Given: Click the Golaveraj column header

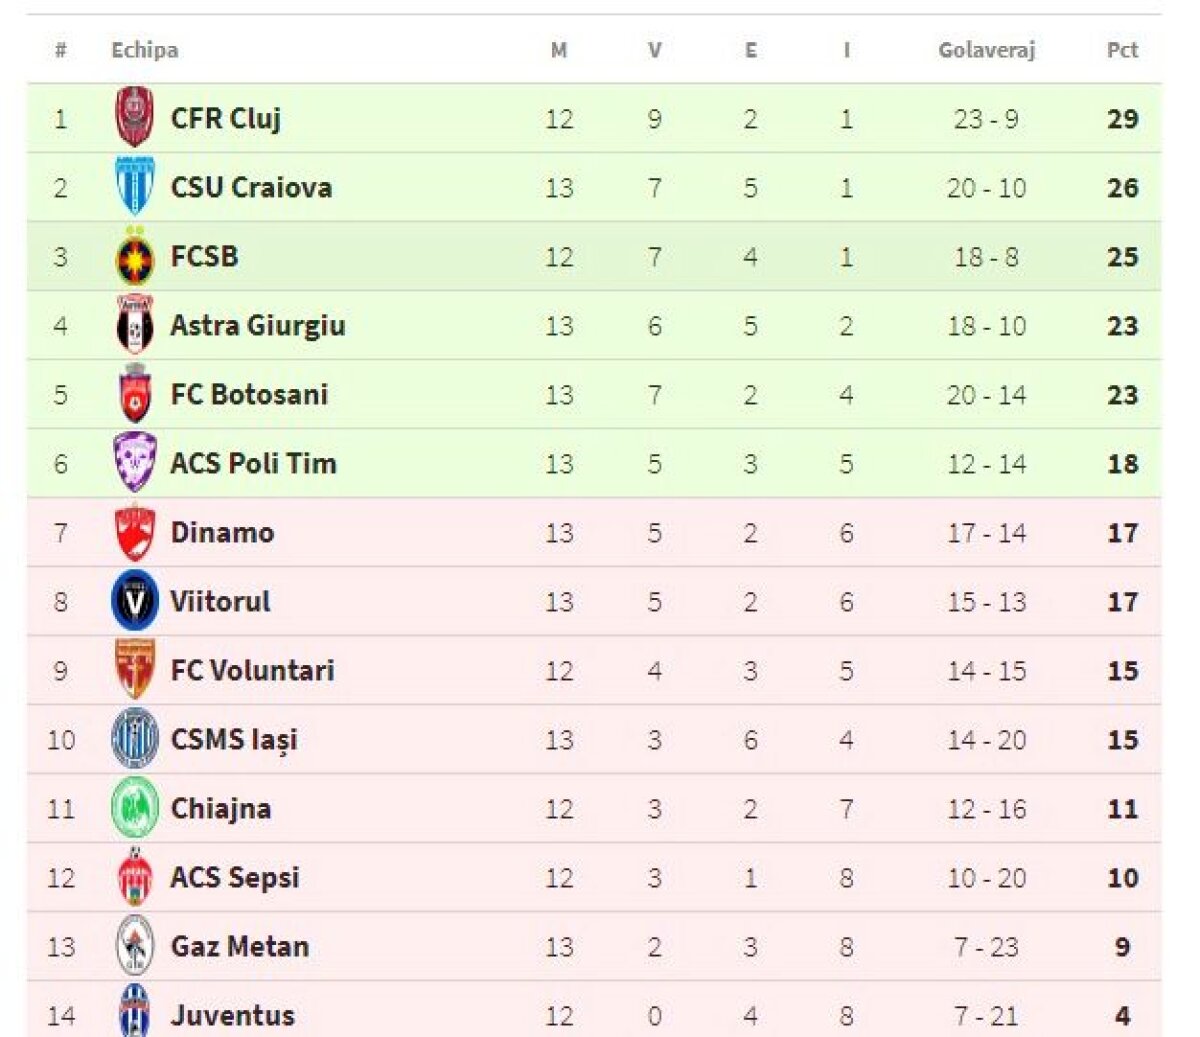Looking at the screenshot, I should click(x=986, y=50).
